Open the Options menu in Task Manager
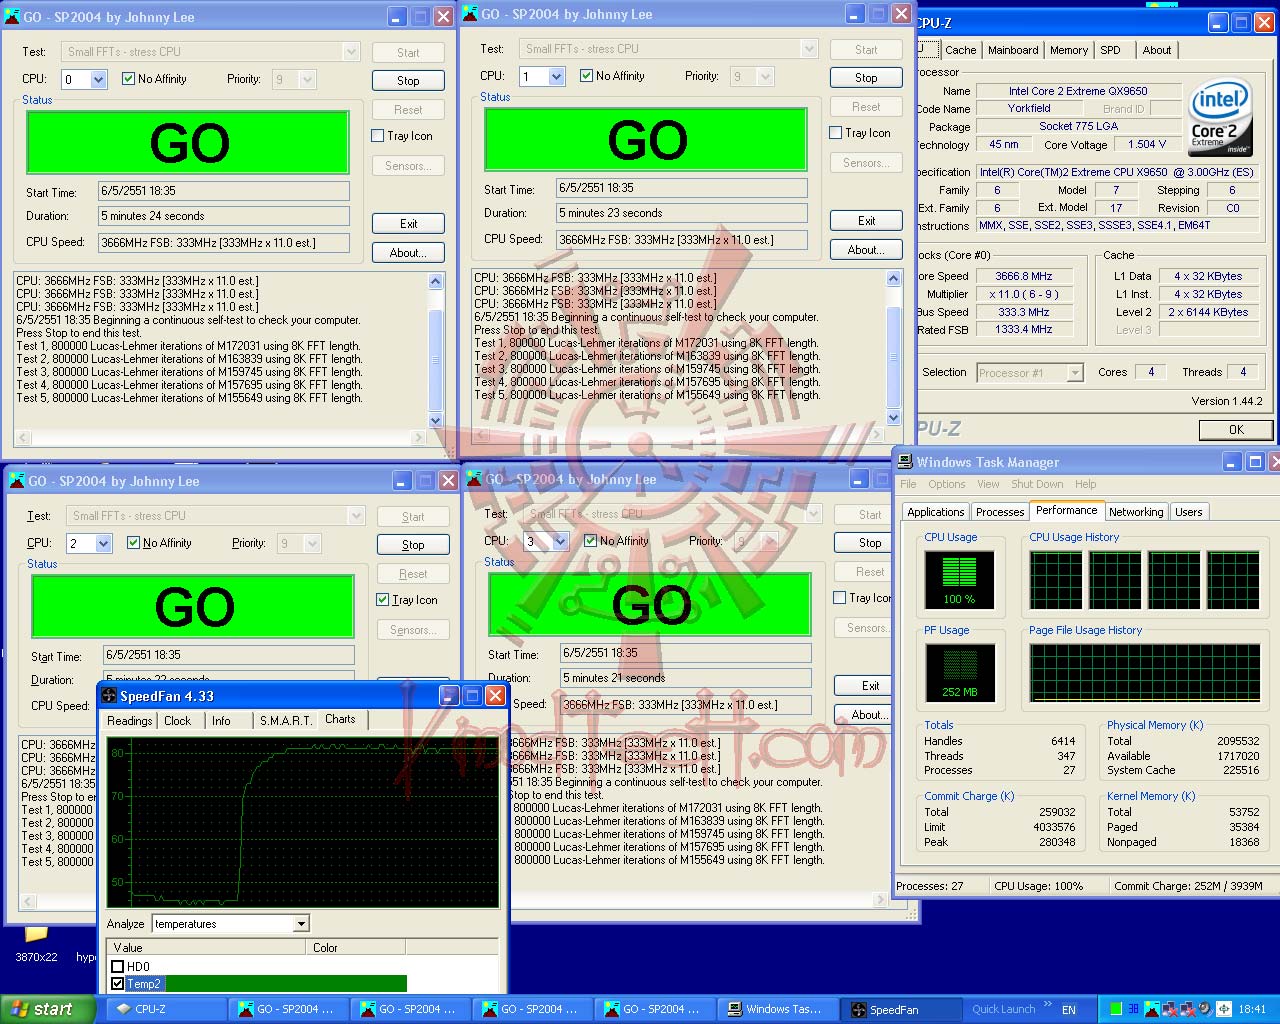Image resolution: width=1280 pixels, height=1024 pixels. point(946,484)
